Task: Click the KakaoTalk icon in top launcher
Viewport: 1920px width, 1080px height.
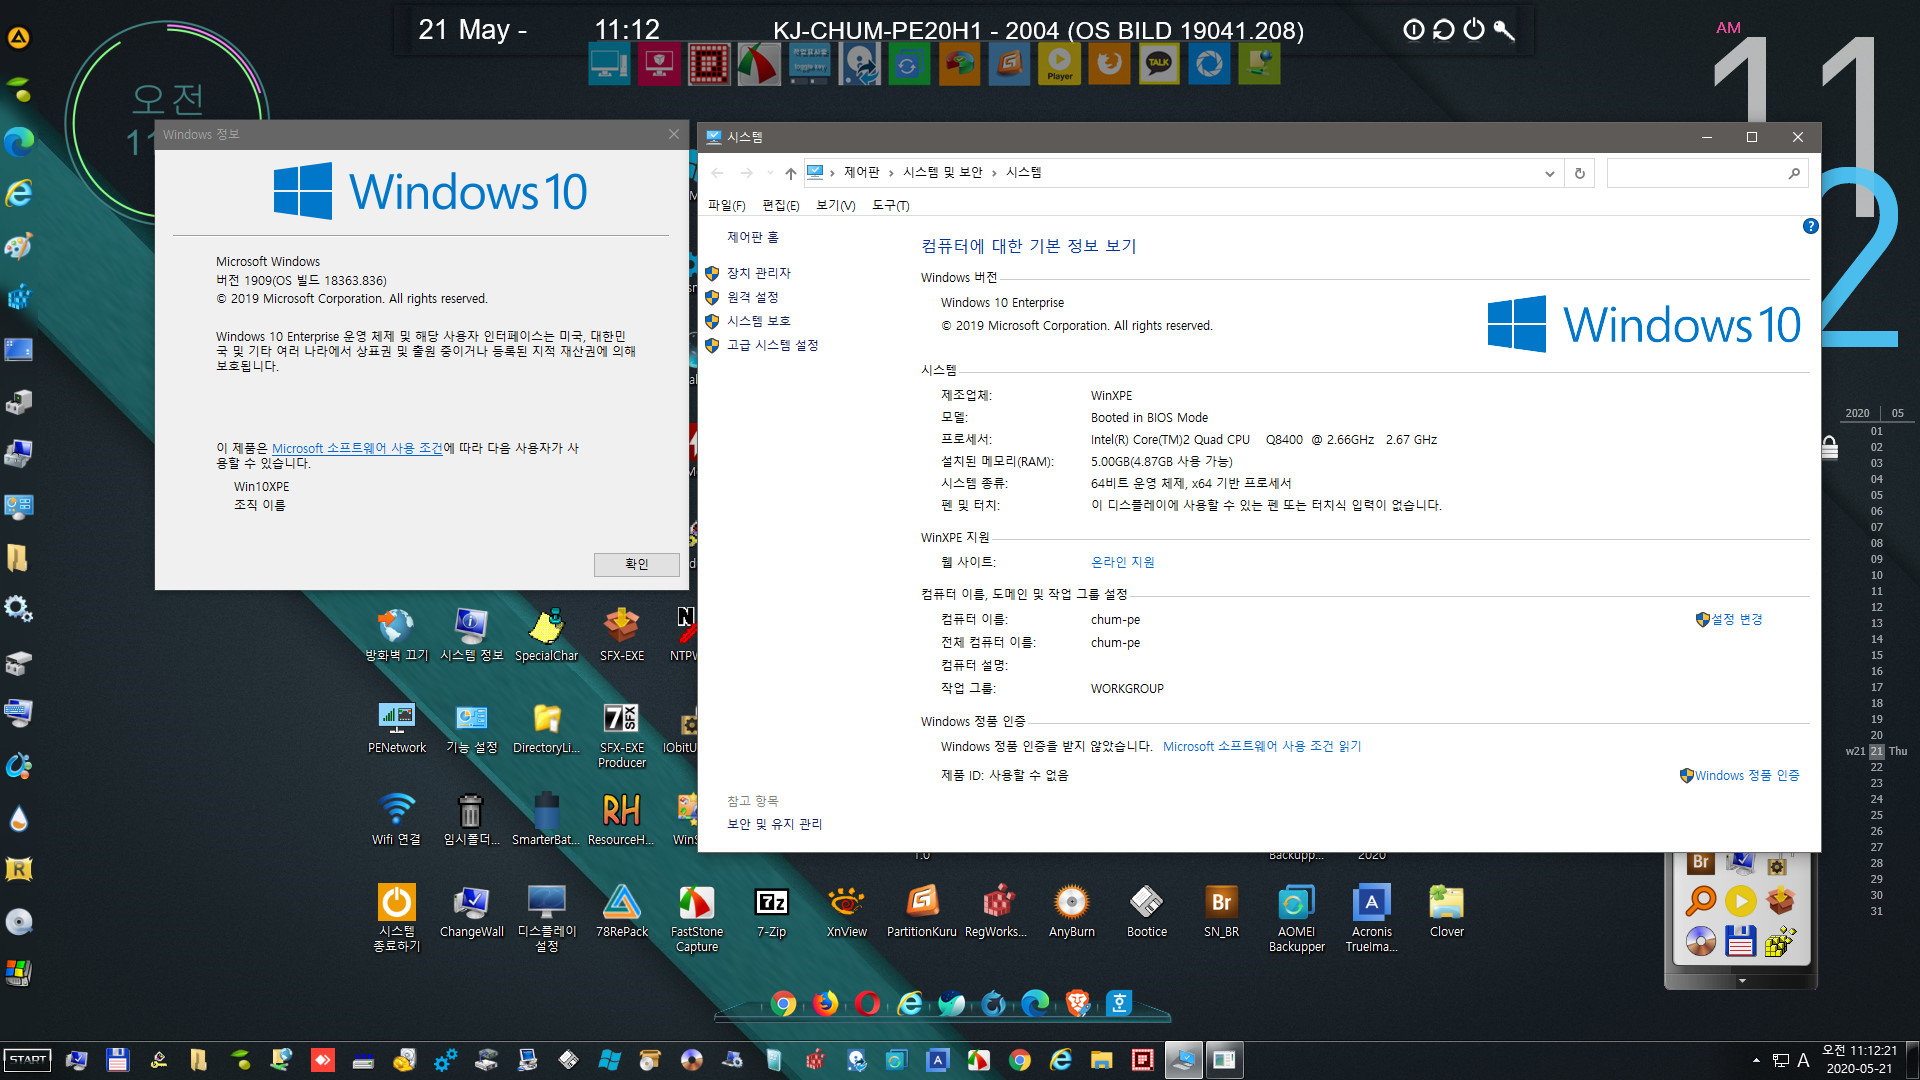Action: pyautogui.click(x=1159, y=65)
